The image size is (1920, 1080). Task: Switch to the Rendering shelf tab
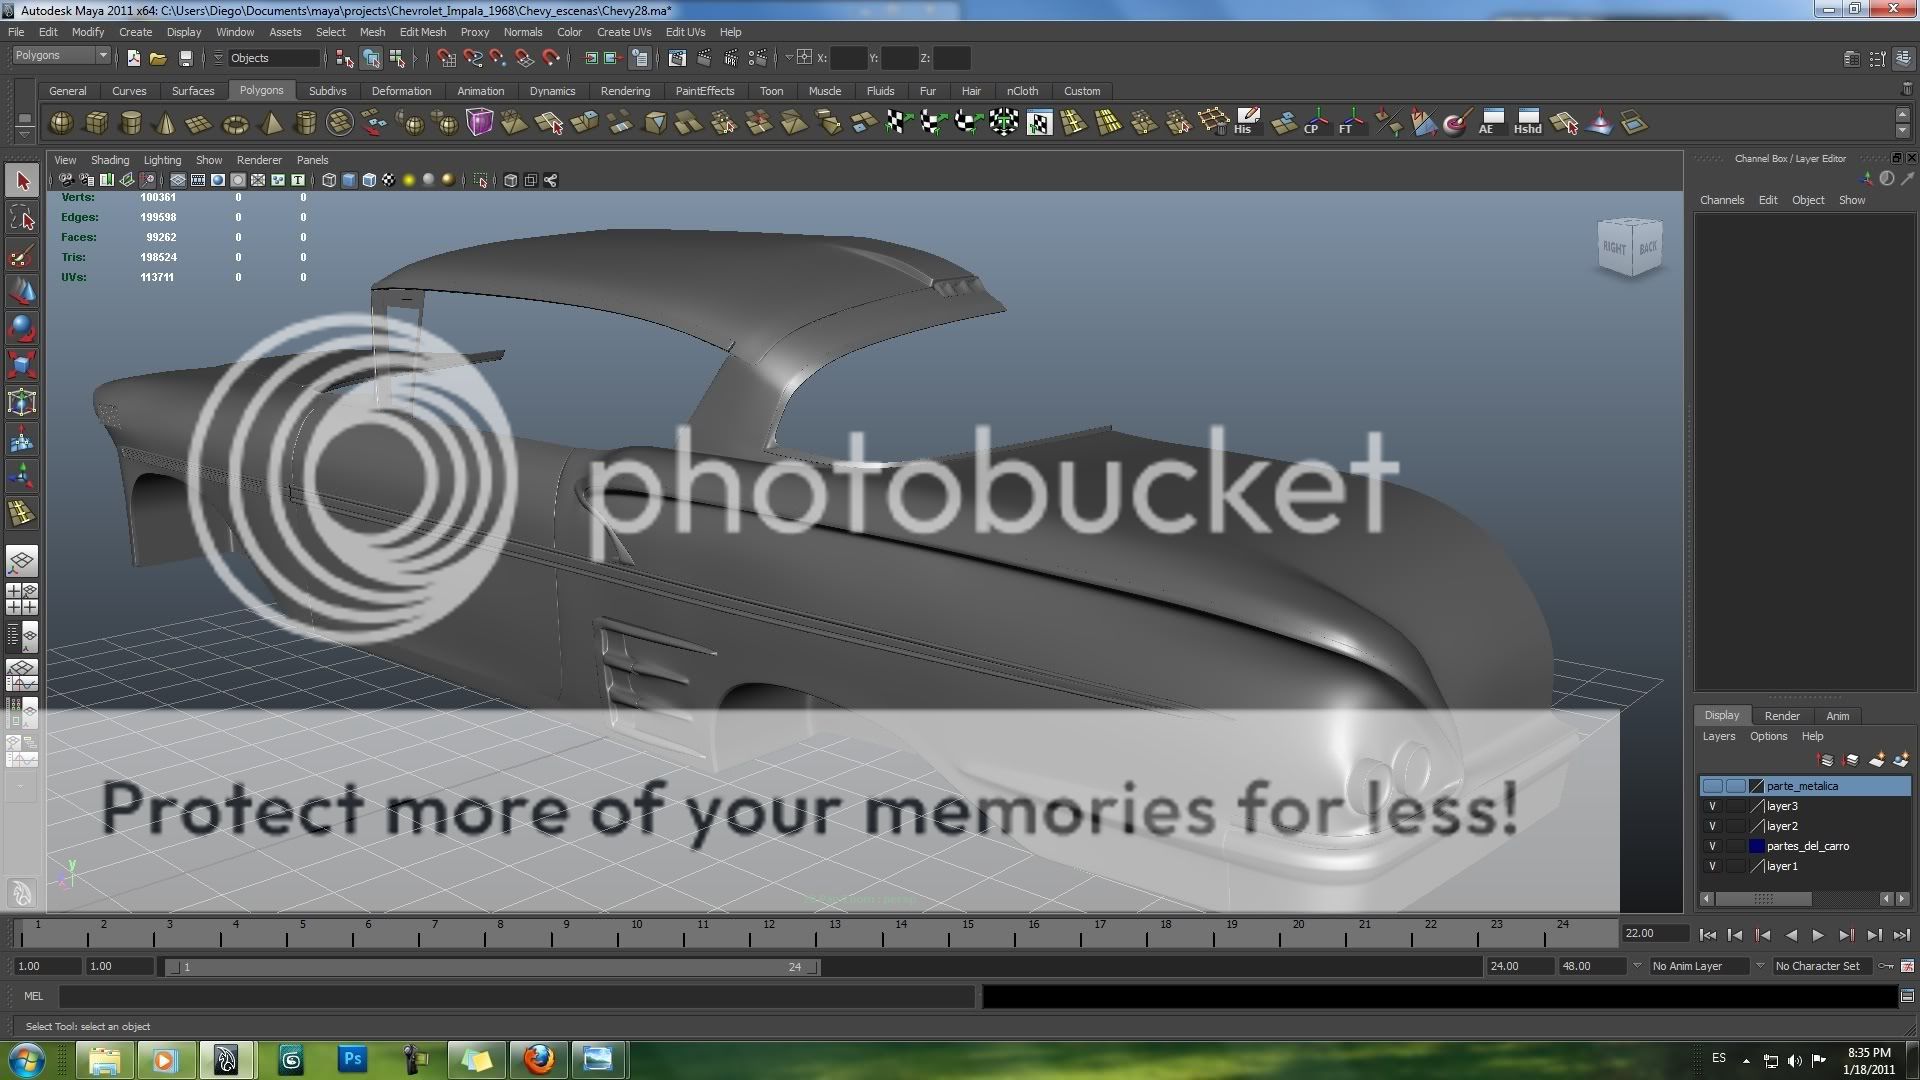point(625,91)
